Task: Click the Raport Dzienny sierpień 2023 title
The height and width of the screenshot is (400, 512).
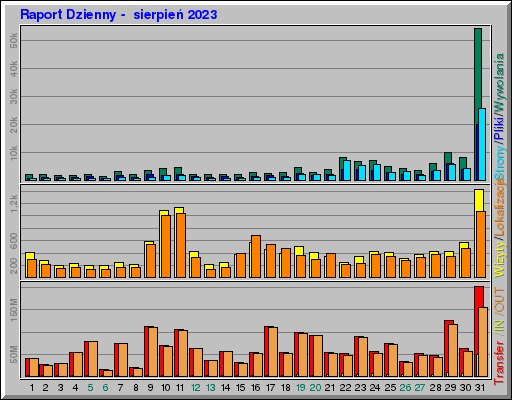Action: 119,15
